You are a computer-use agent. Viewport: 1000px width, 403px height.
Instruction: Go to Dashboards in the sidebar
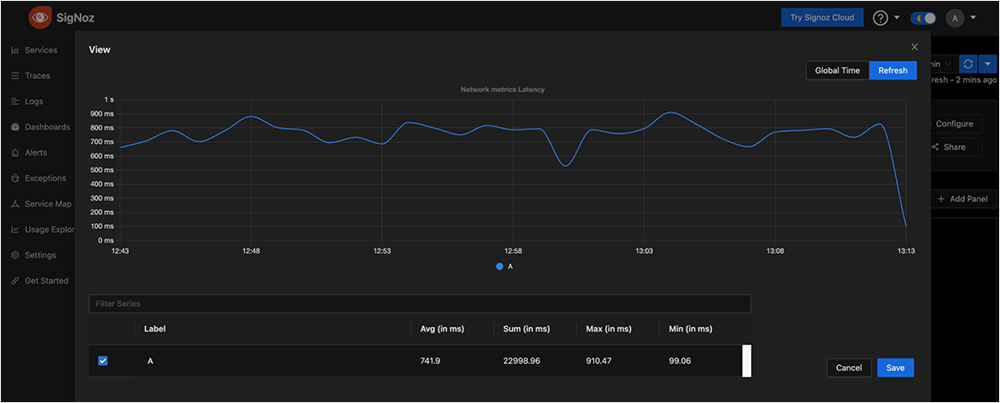pyautogui.click(x=46, y=127)
